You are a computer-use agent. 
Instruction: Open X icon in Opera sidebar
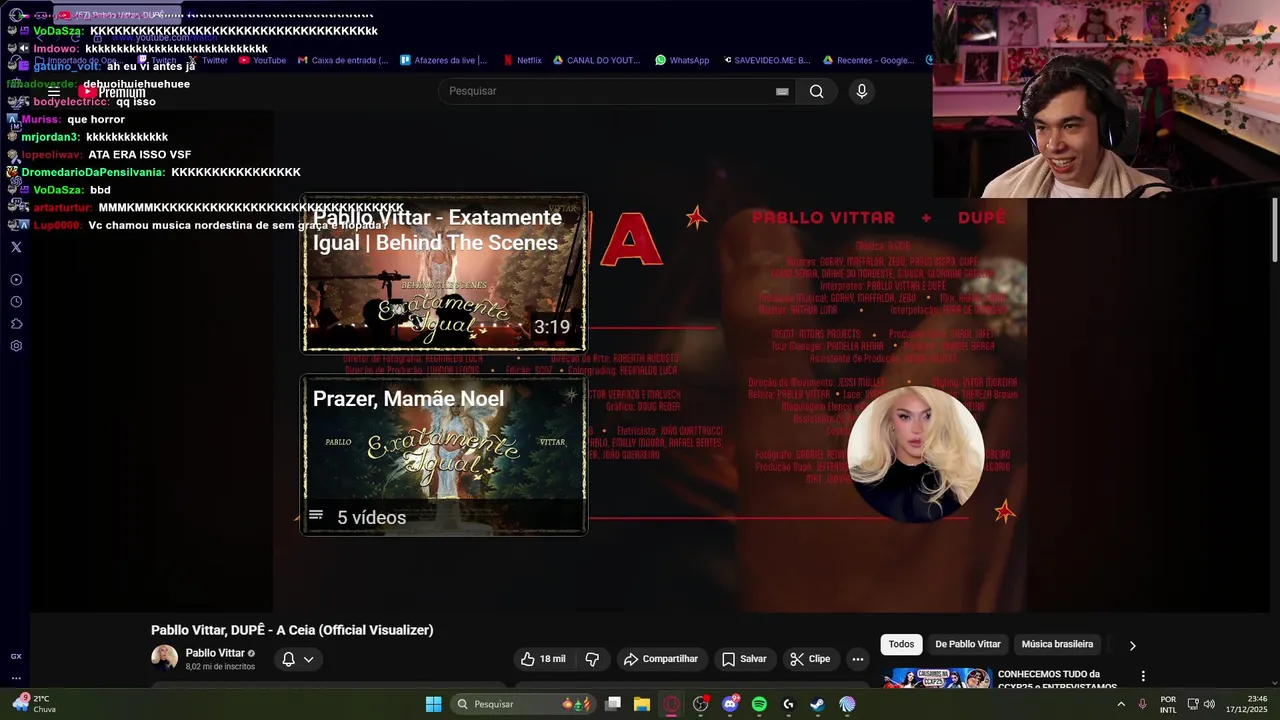point(16,247)
